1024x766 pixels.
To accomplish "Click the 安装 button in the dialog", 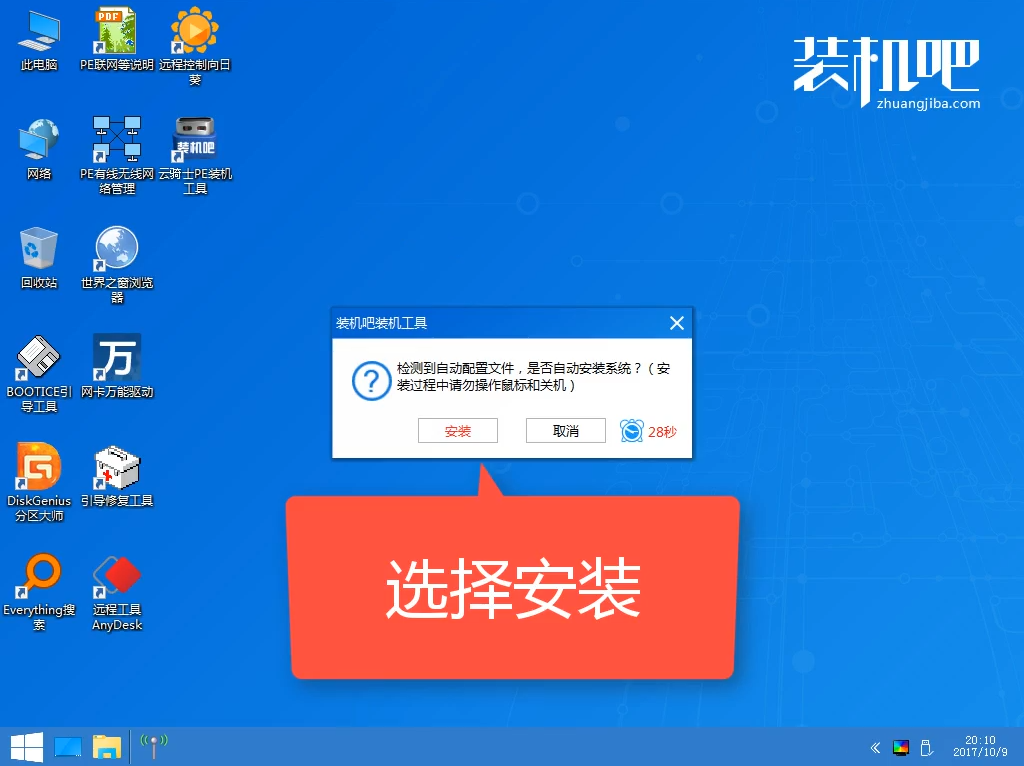I will (x=457, y=431).
